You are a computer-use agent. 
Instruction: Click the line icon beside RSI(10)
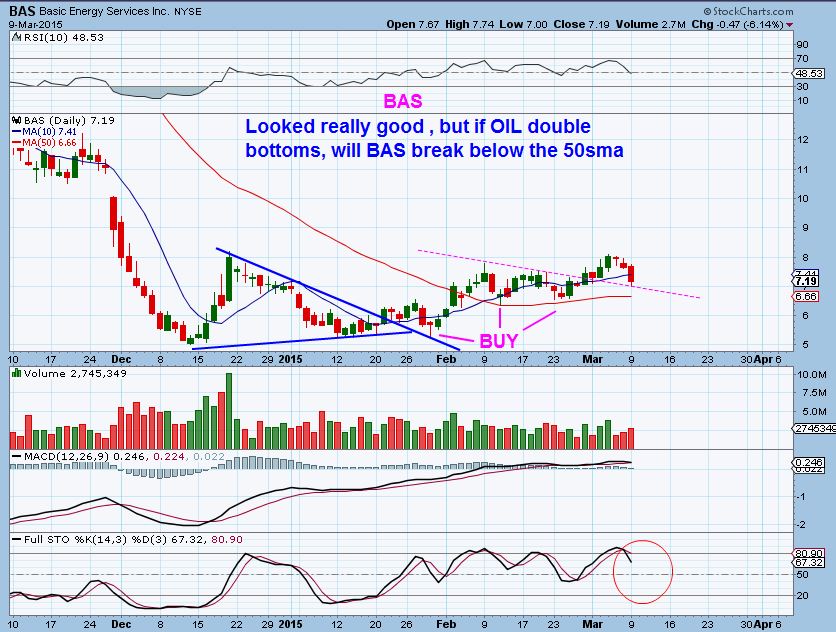[x=17, y=38]
